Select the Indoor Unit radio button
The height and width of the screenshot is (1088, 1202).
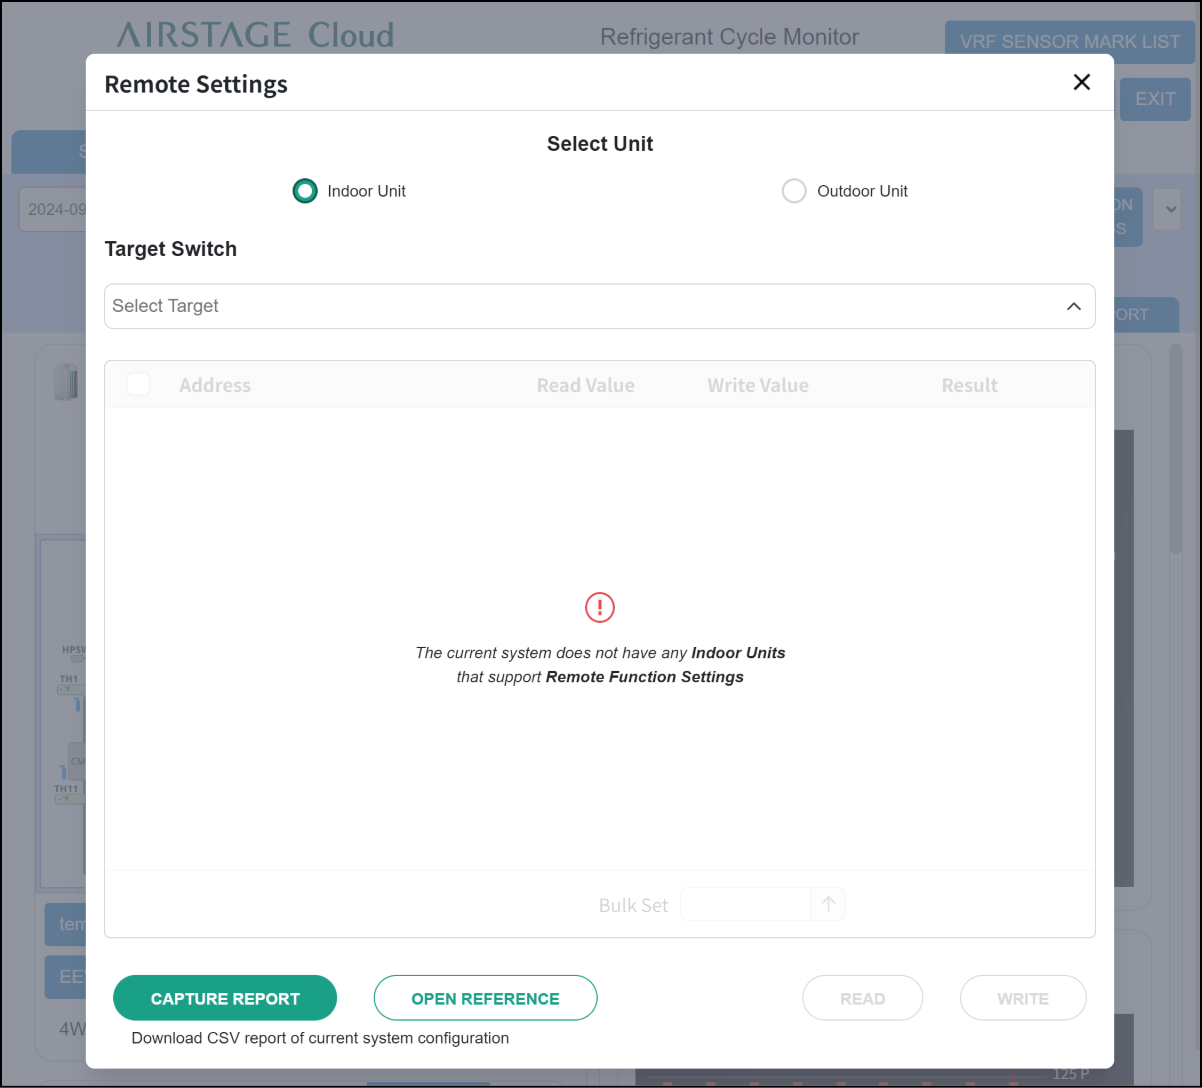click(x=305, y=191)
